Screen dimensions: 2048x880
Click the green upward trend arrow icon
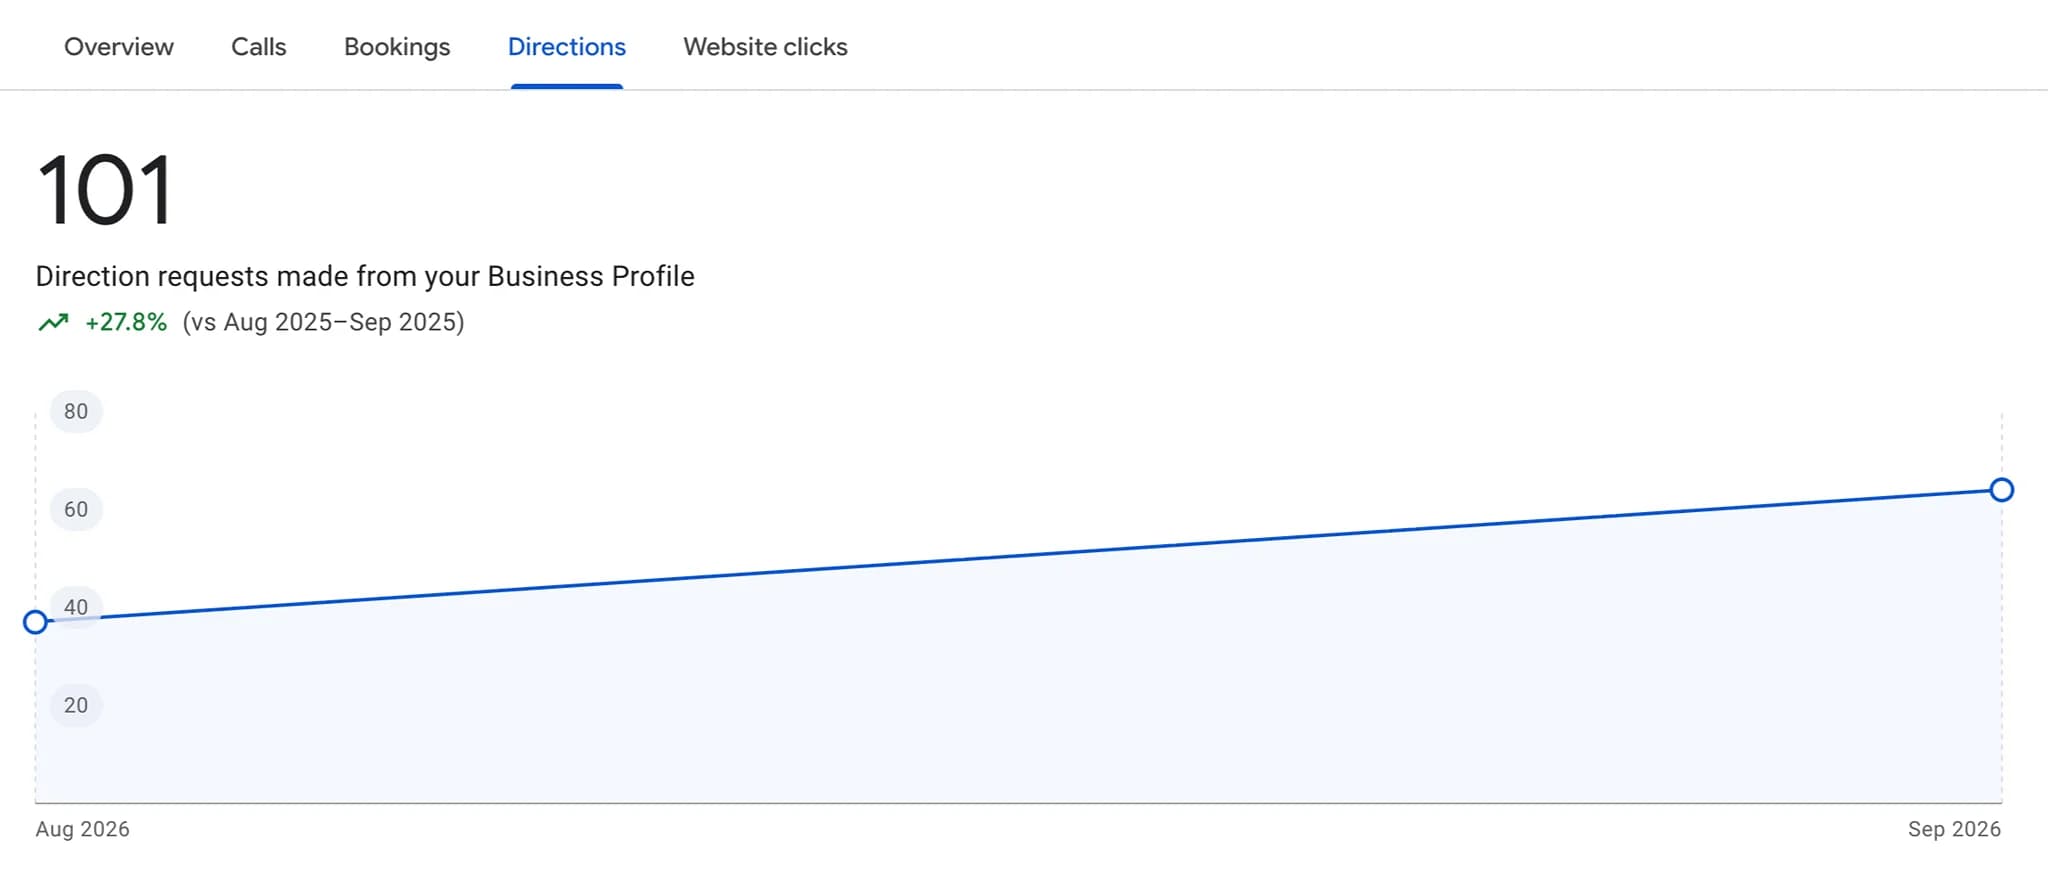tap(53, 322)
